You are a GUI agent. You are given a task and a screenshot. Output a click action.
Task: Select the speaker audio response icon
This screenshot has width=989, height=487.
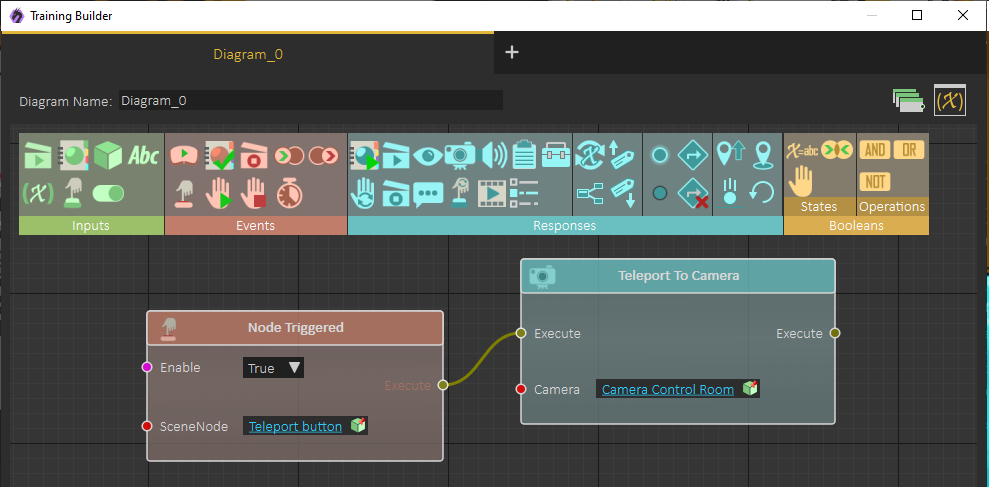point(495,155)
